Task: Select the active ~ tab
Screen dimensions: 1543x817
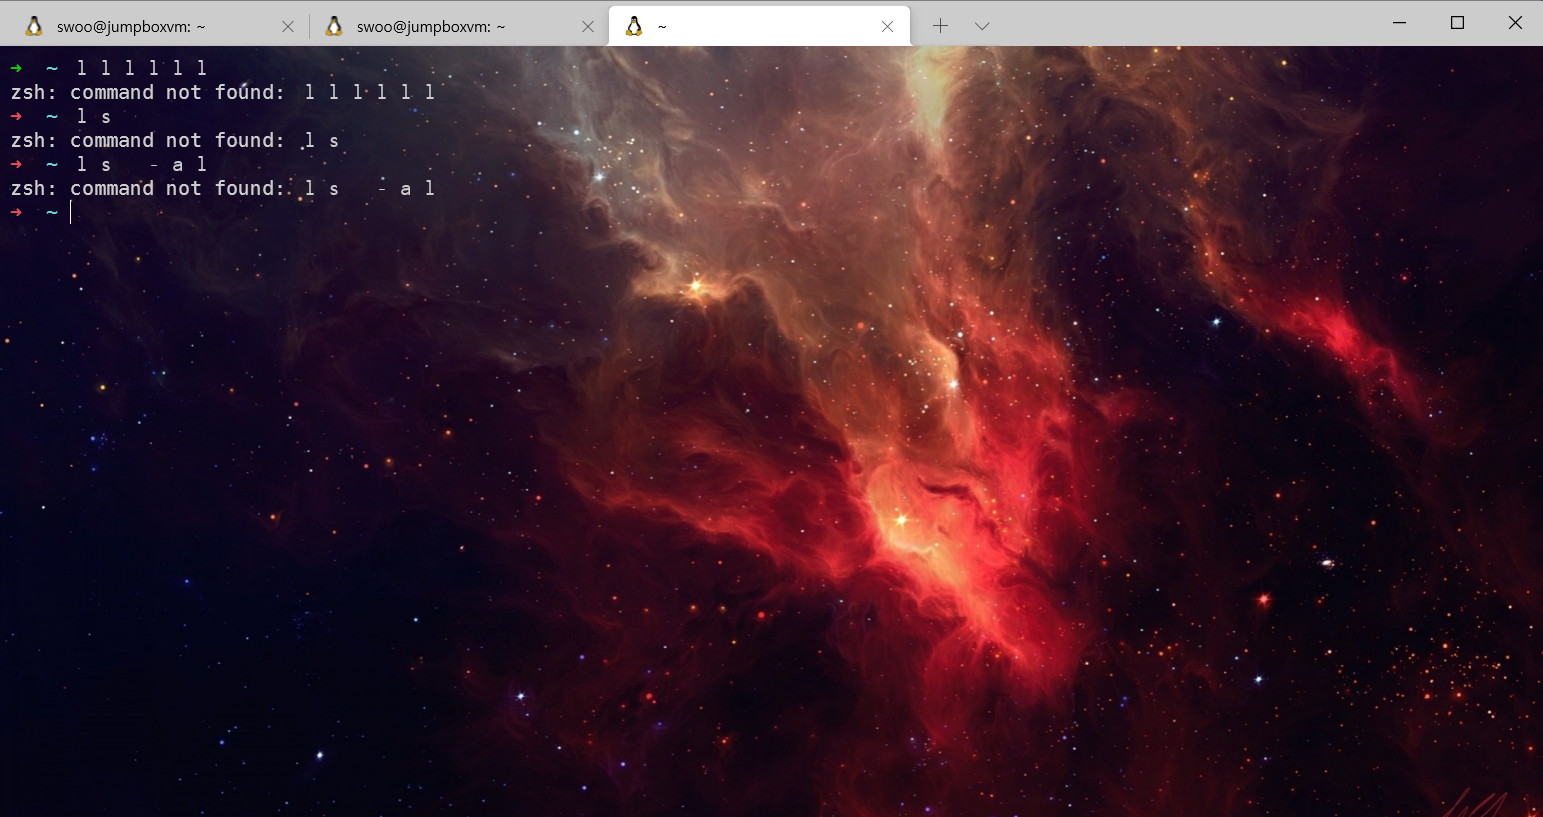Action: [759, 27]
